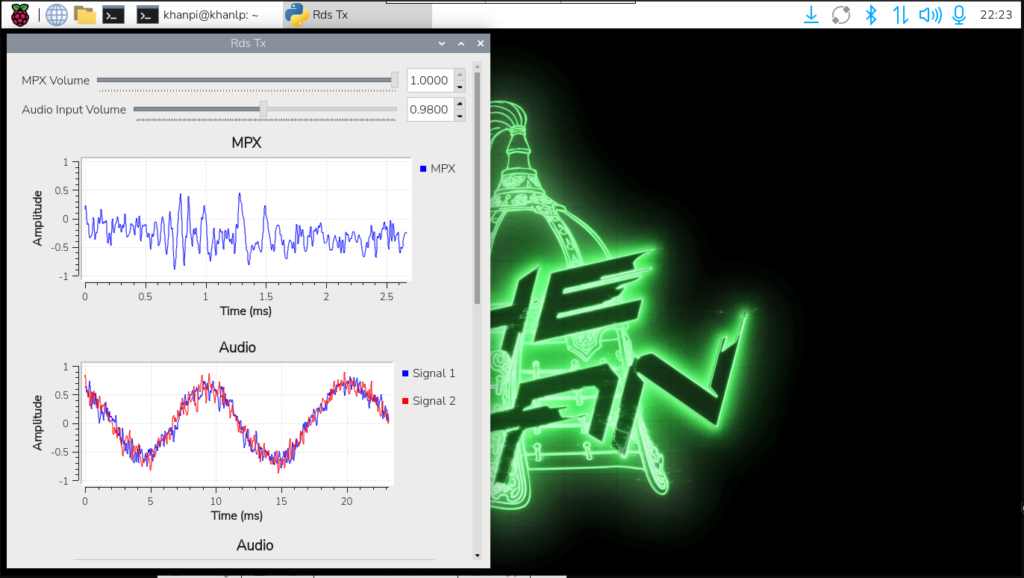The height and width of the screenshot is (578, 1024).
Task: Switch to the khanpi@khanlp terminal window
Action: coord(197,14)
